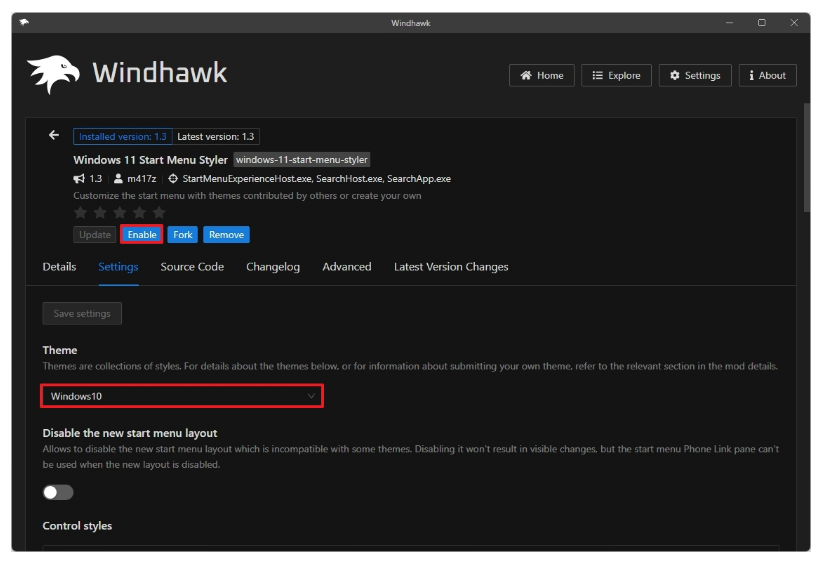The height and width of the screenshot is (562, 822).
Task: Switch to the Changelog tab
Action: click(273, 267)
